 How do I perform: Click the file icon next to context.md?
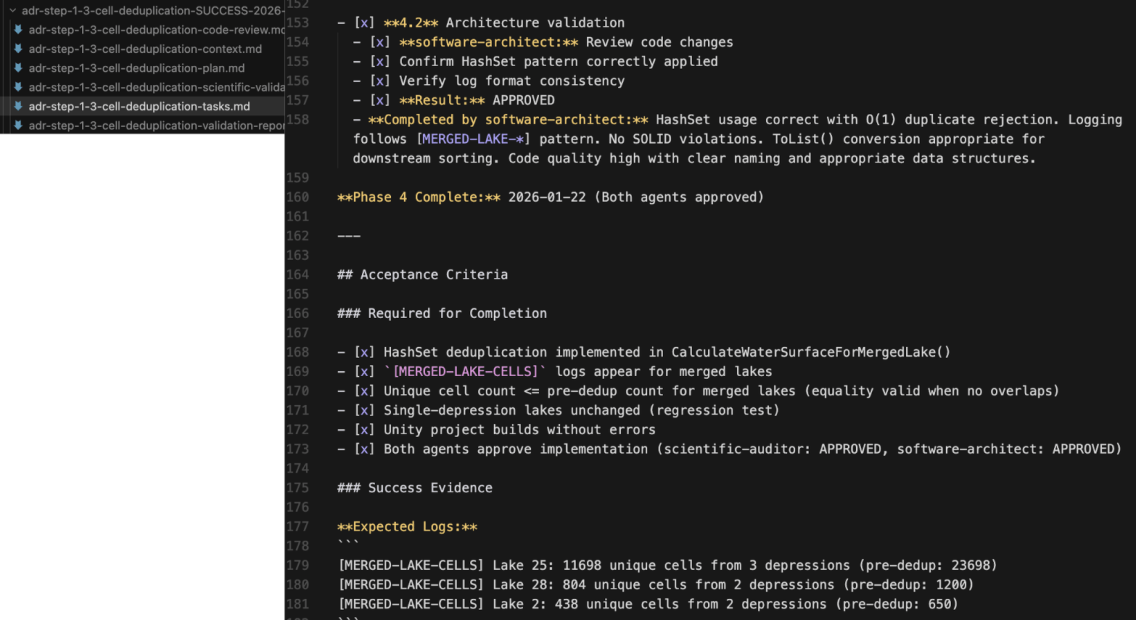[18, 49]
